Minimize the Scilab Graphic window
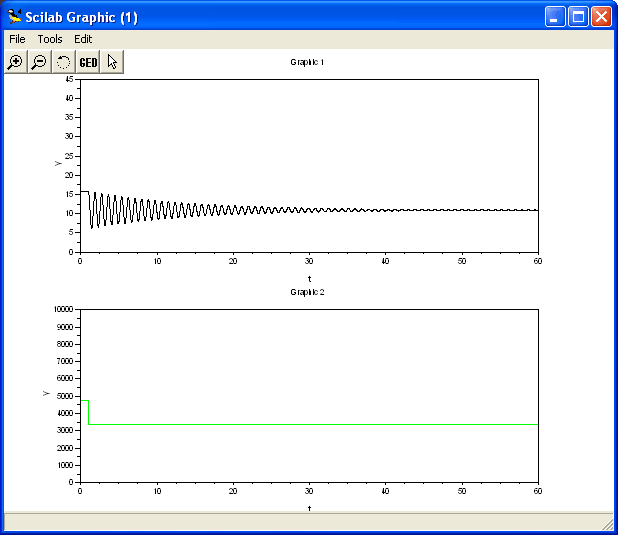Image resolution: width=618 pixels, height=535 pixels. pos(556,17)
